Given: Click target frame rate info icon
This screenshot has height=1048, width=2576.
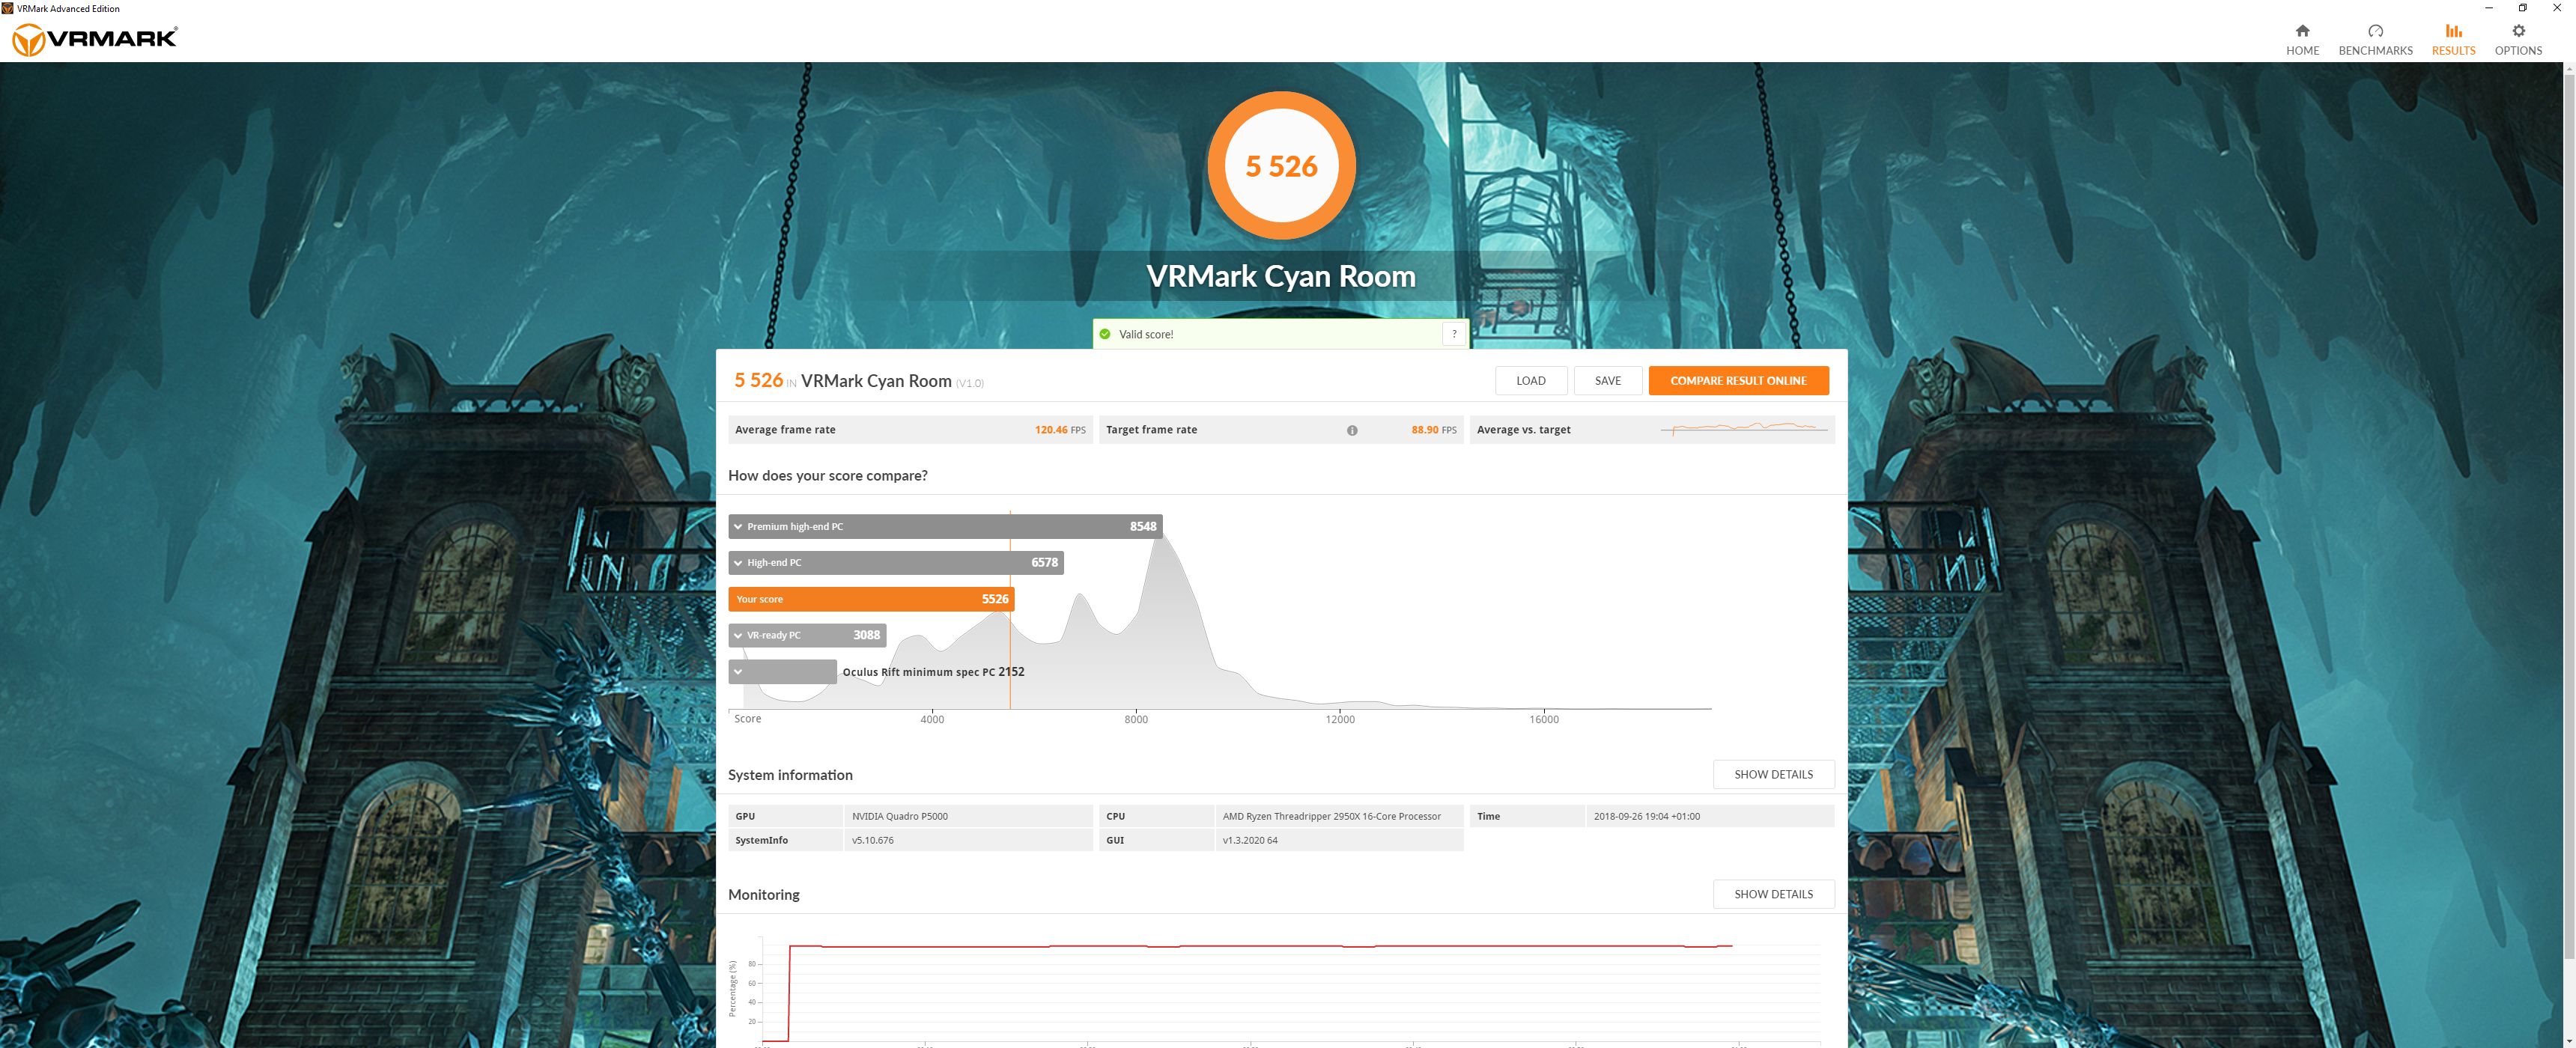Looking at the screenshot, I should click(x=1352, y=430).
